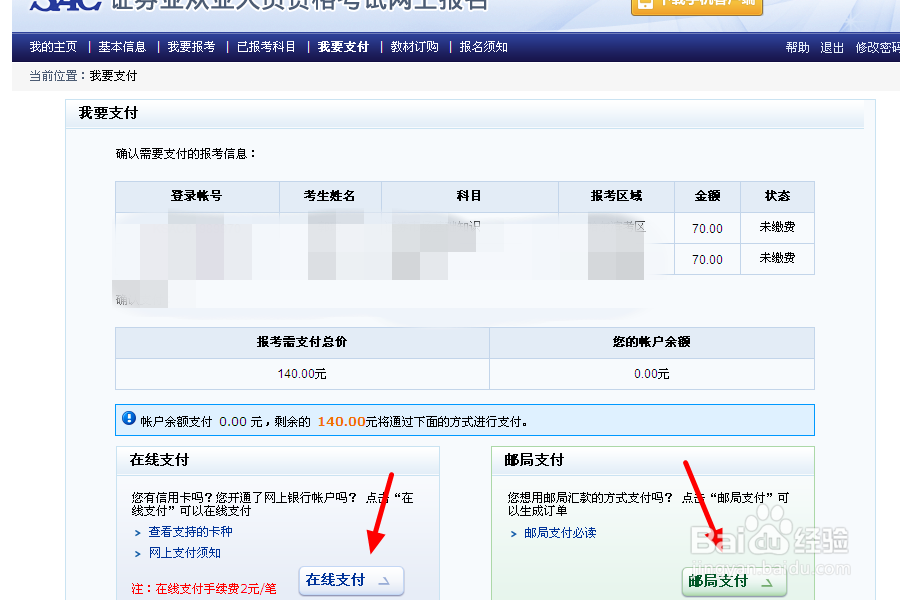Click the blue info icon in the balance notice
The height and width of the screenshot is (600, 900).
(127, 419)
